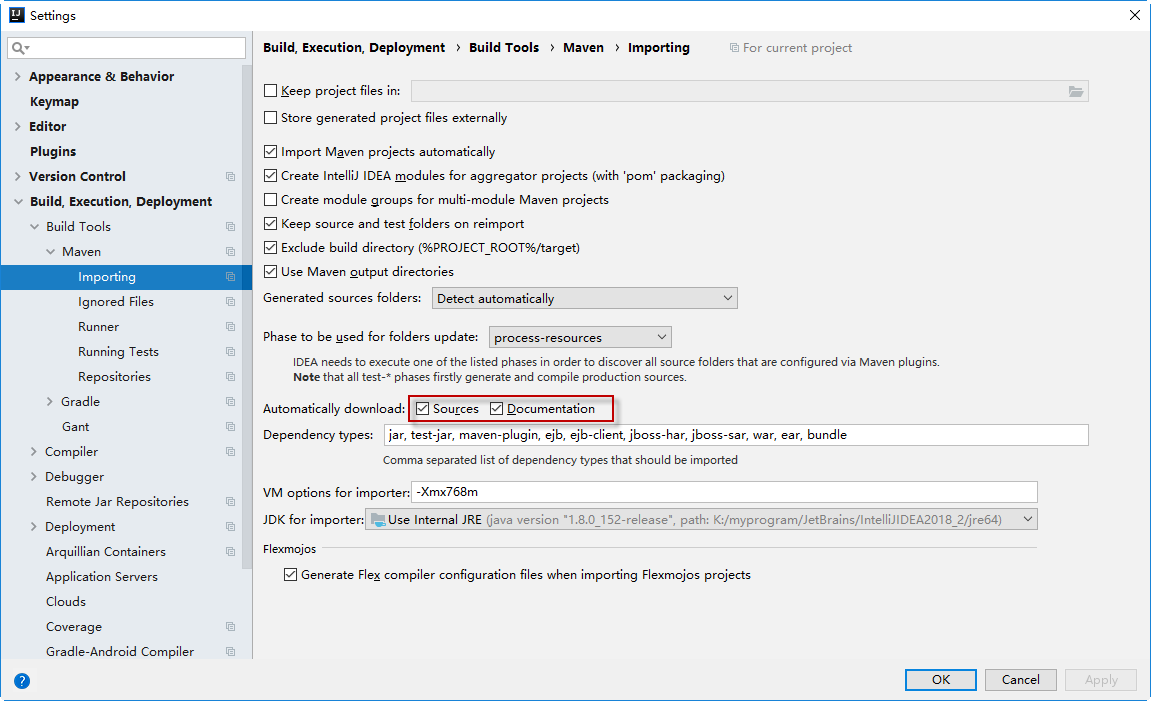The image size is (1151, 701).
Task: Click the OK button
Action: pos(940,680)
